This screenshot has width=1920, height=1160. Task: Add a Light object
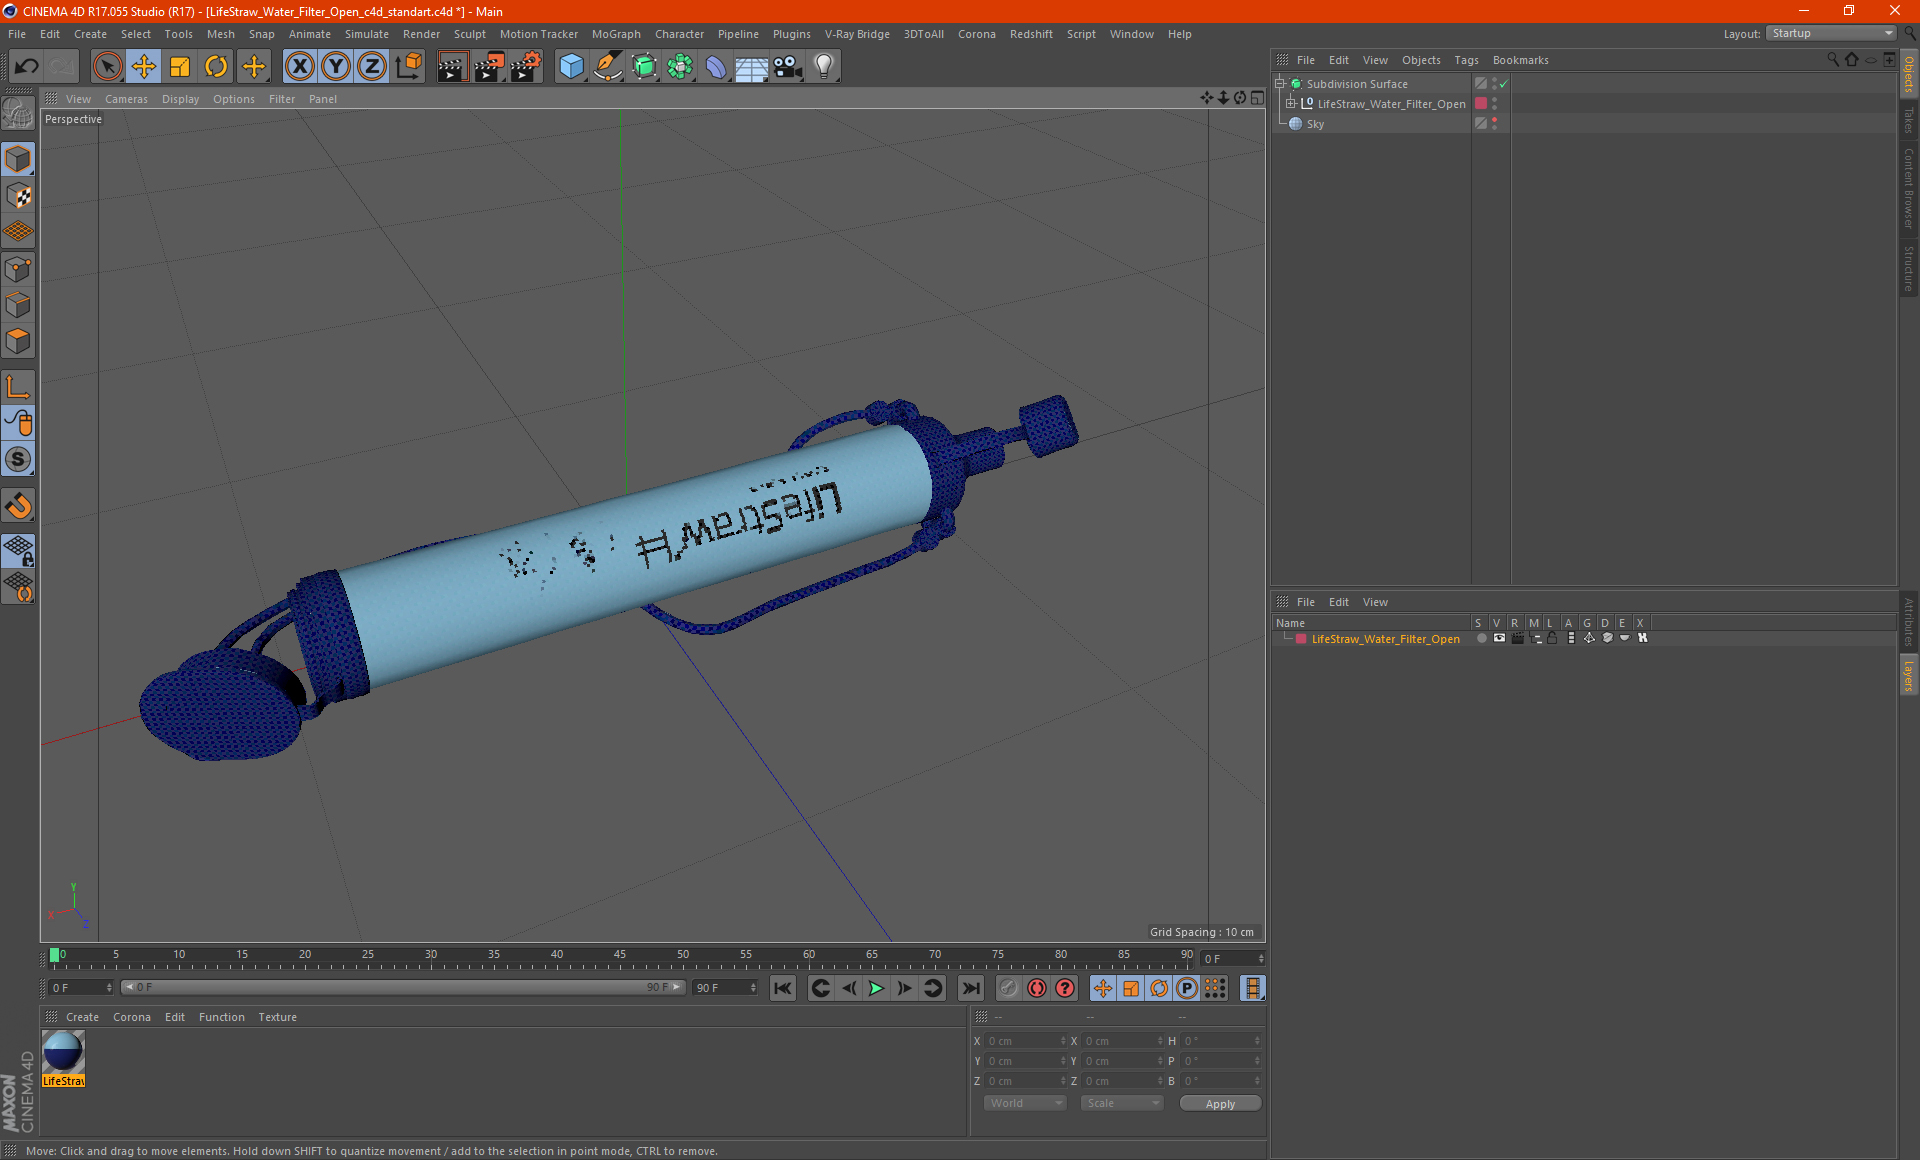[824, 67]
